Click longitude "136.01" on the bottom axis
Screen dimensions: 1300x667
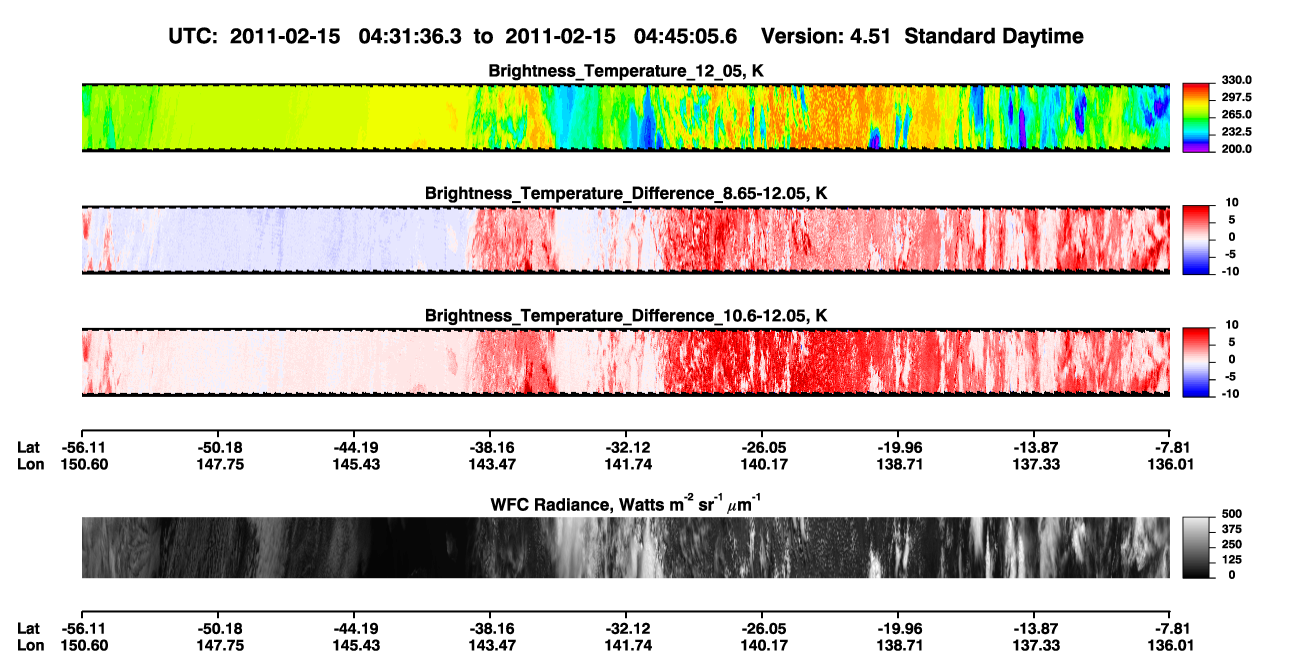click(x=1171, y=645)
